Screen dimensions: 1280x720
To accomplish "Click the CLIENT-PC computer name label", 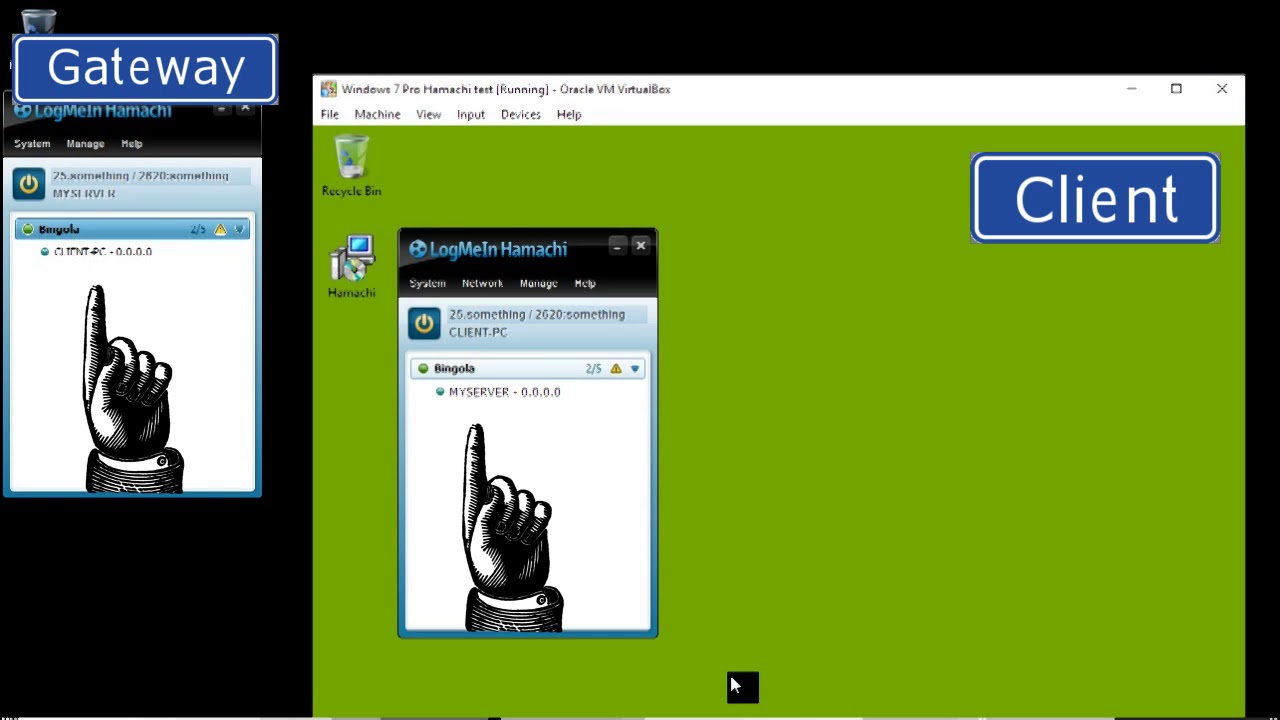I will pos(478,332).
